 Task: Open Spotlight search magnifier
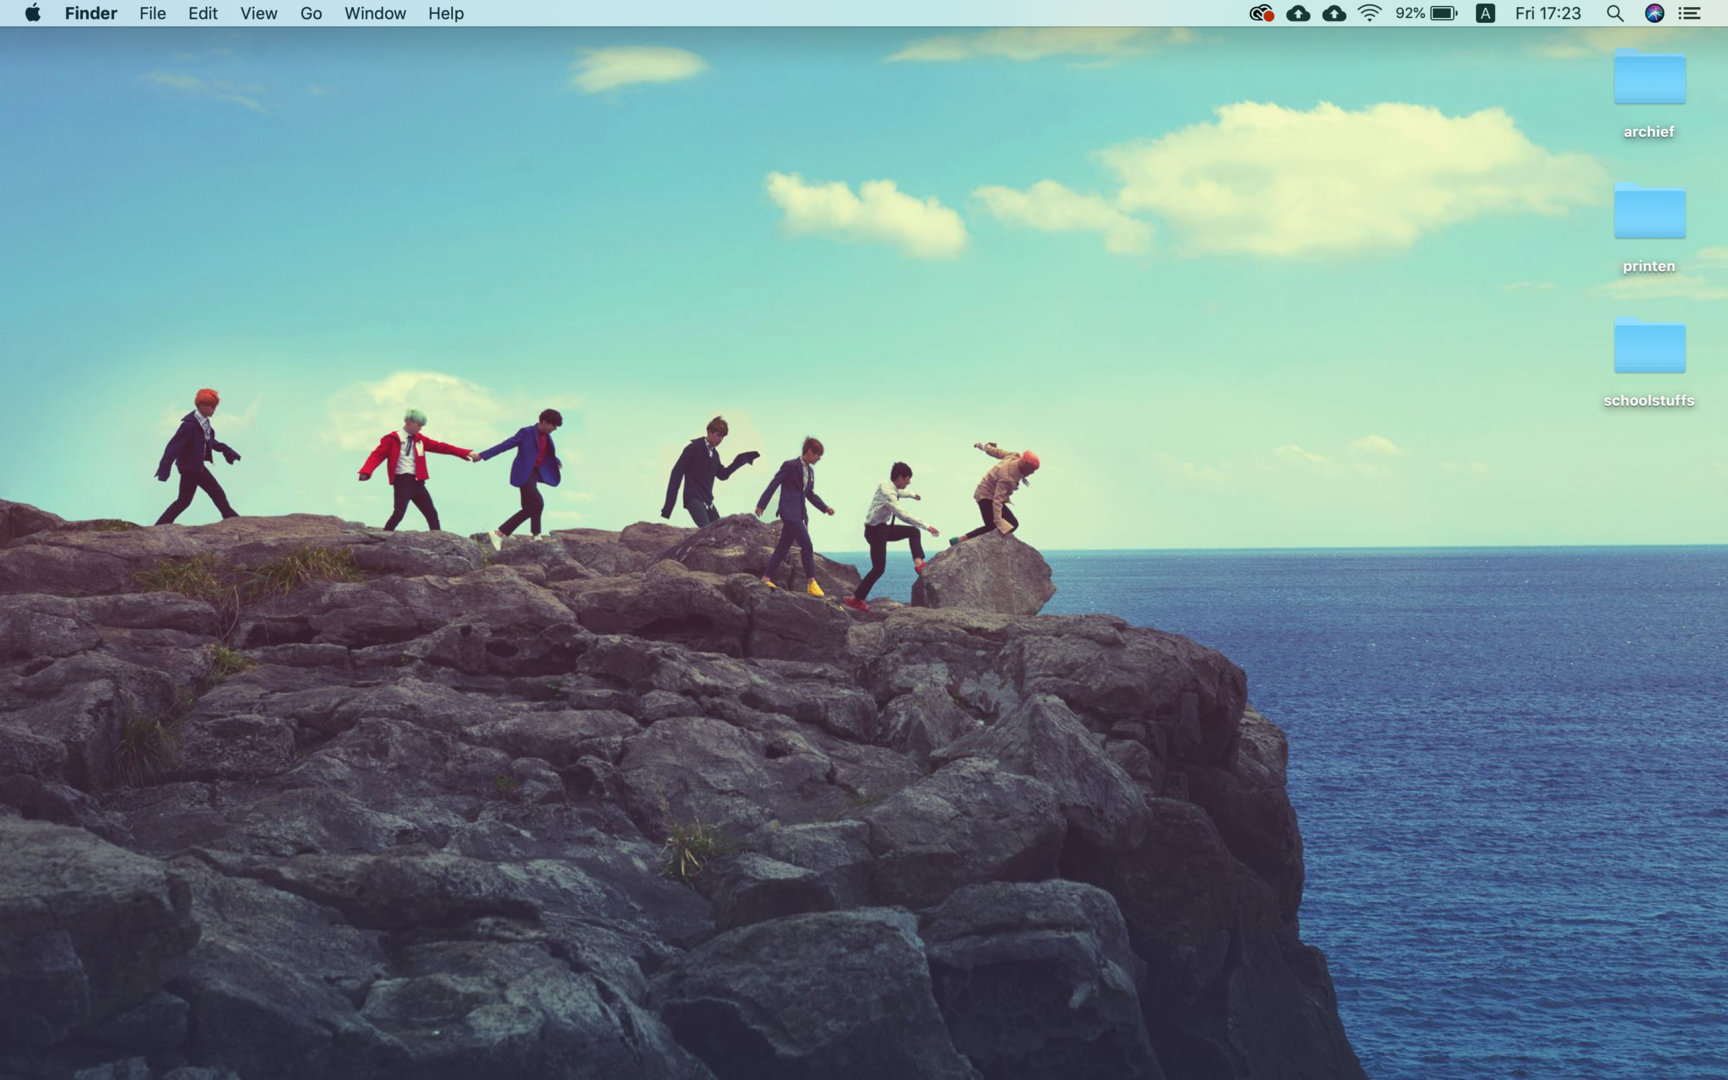1615,13
